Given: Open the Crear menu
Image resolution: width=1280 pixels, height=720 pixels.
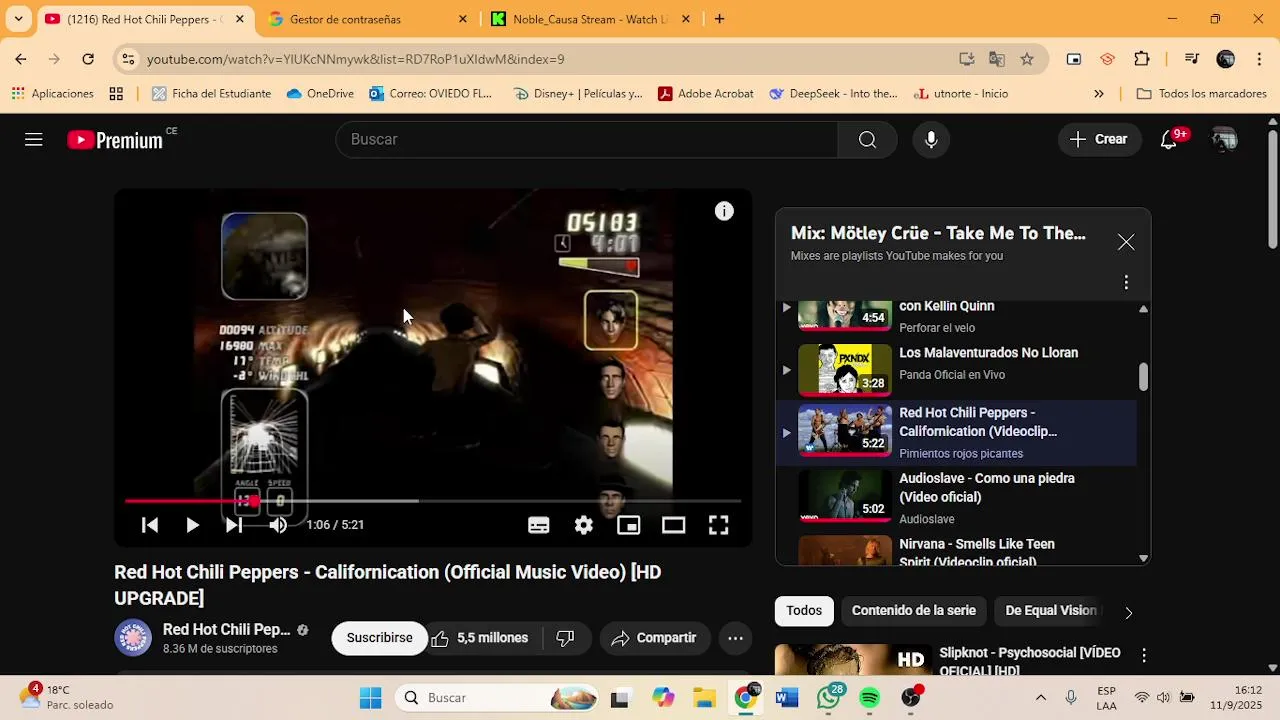Looking at the screenshot, I should (x=1099, y=140).
